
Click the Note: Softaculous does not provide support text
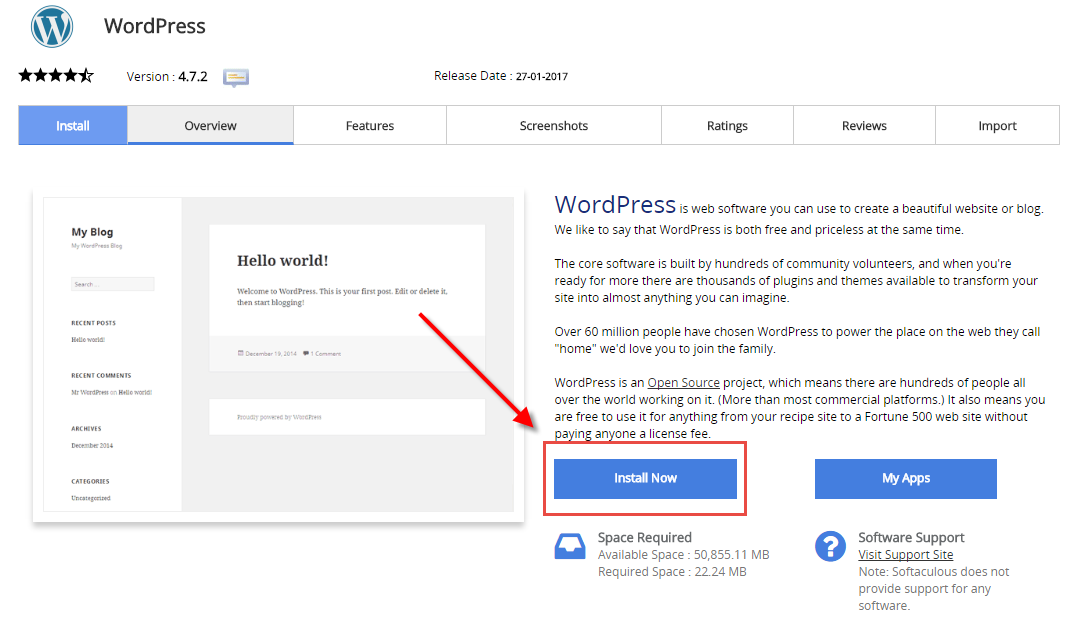pyautogui.click(x=933, y=588)
